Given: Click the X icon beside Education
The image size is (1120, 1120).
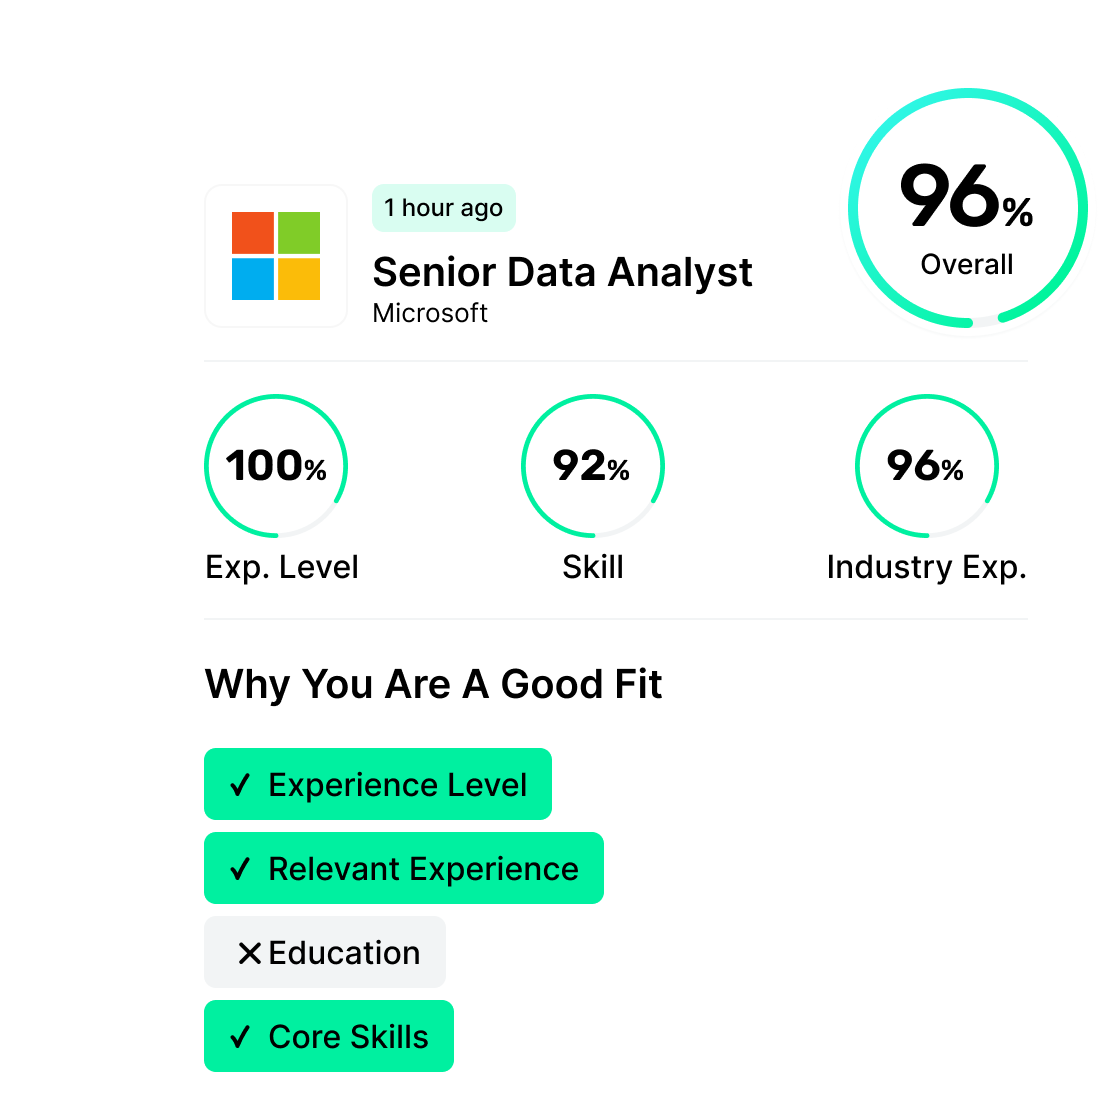Looking at the screenshot, I should tap(249, 953).
